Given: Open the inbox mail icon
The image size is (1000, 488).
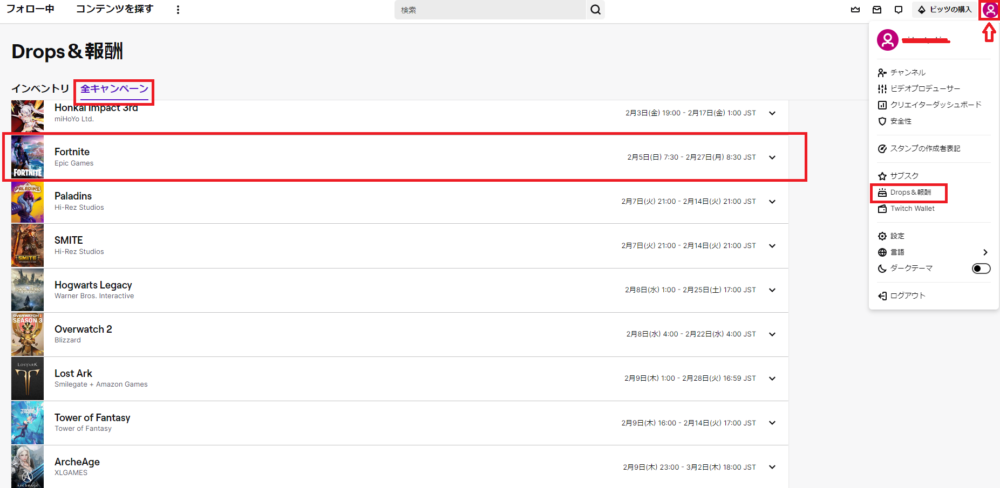Looking at the screenshot, I should tap(877, 10).
